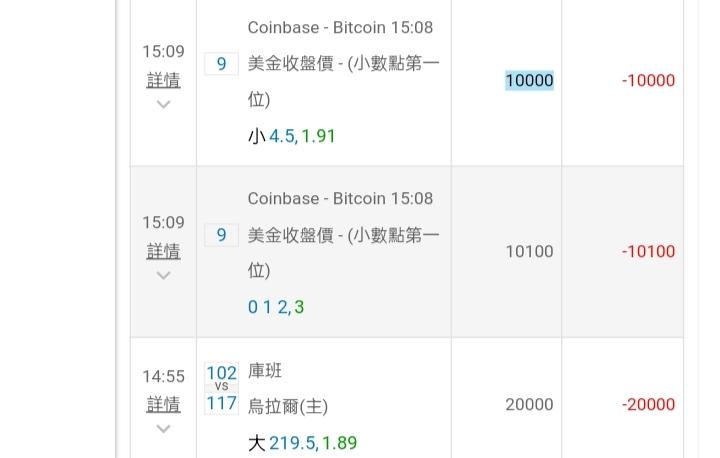This screenshot has height=458, width=720.
Task: Click loss value -10000
Action: [x=648, y=80]
